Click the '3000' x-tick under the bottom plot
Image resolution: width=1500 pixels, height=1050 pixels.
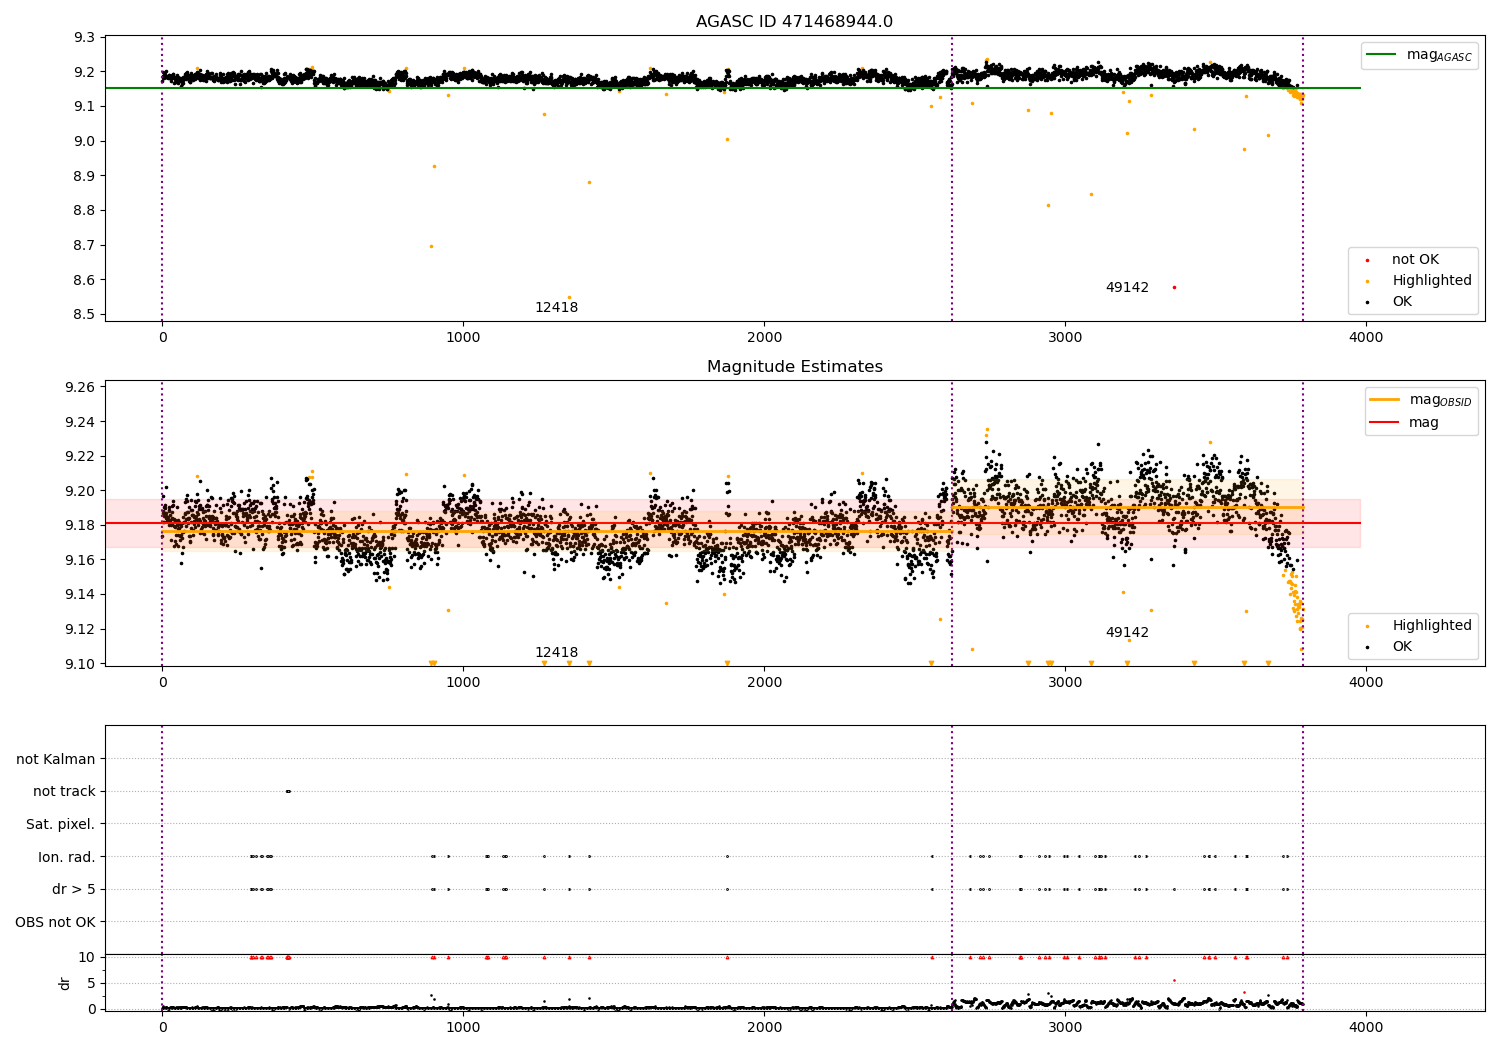click(1065, 1028)
